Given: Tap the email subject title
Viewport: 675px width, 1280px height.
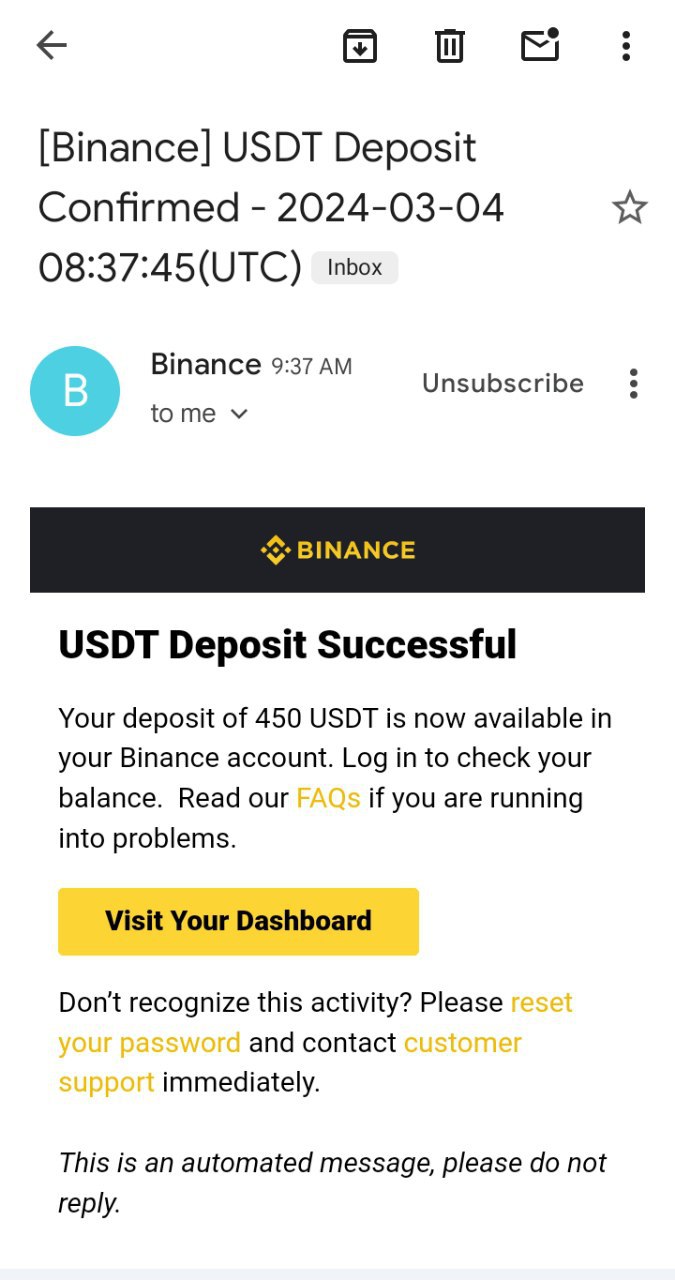Looking at the screenshot, I should (x=257, y=207).
